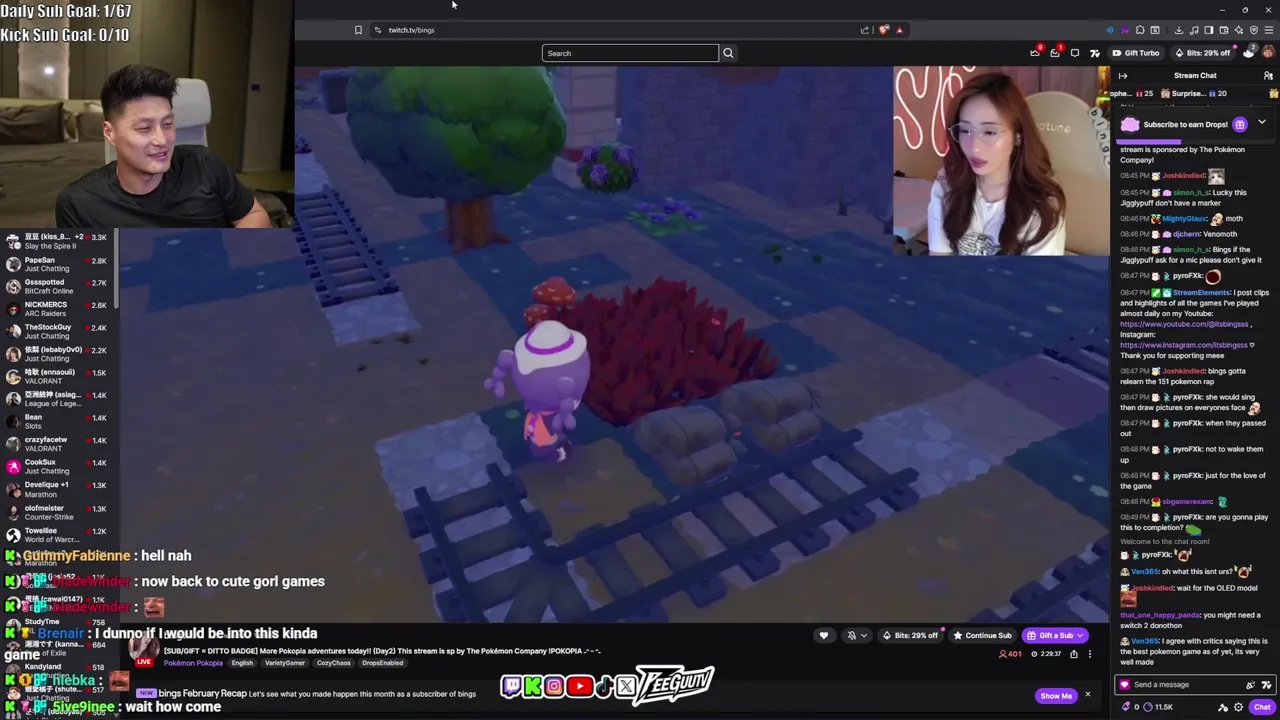This screenshot has height=720, width=1280.
Task: Collapse the Stream Chat panel
Action: [x=1123, y=76]
